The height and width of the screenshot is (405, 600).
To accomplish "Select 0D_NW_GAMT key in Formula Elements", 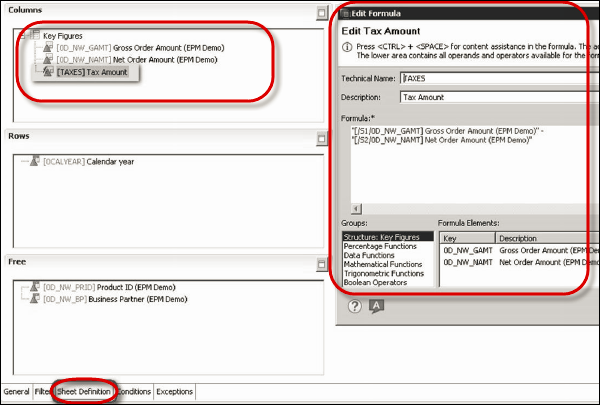I will [468, 250].
